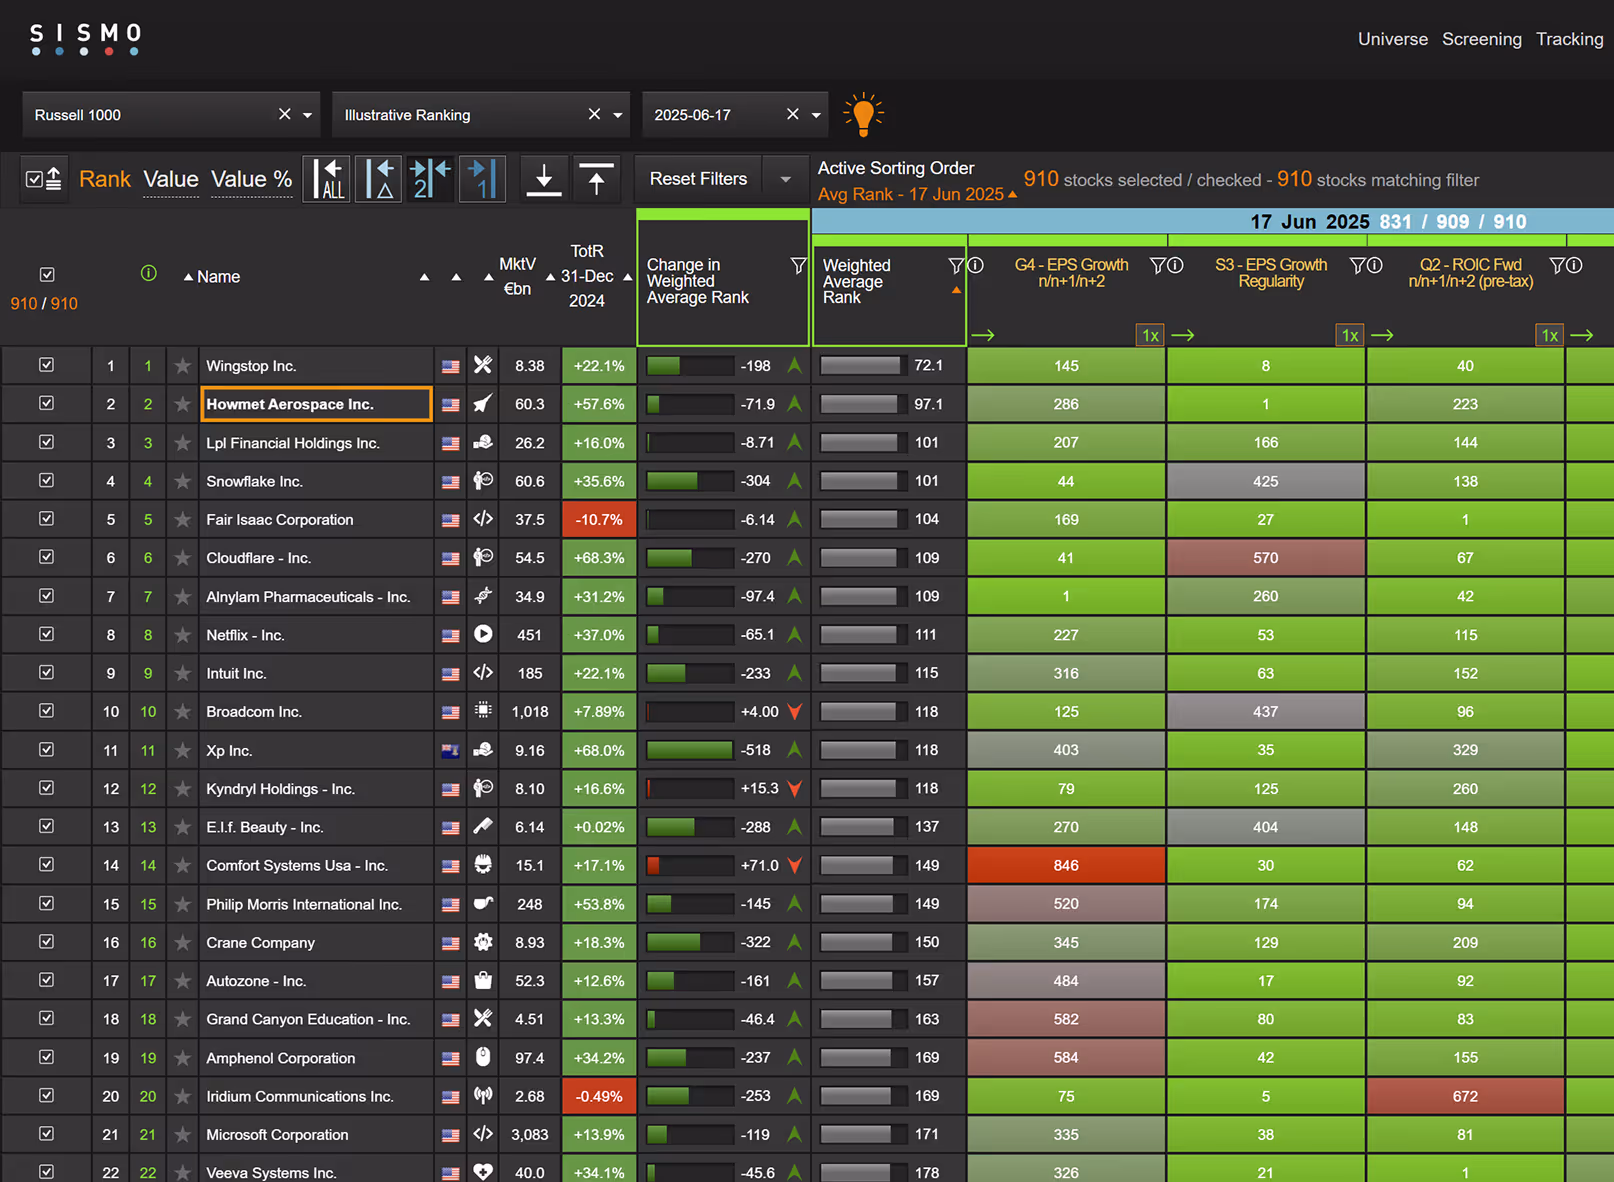1614x1182 pixels.
Task: Click the 17 Jun 2025 date header band
Action: pos(1212,222)
